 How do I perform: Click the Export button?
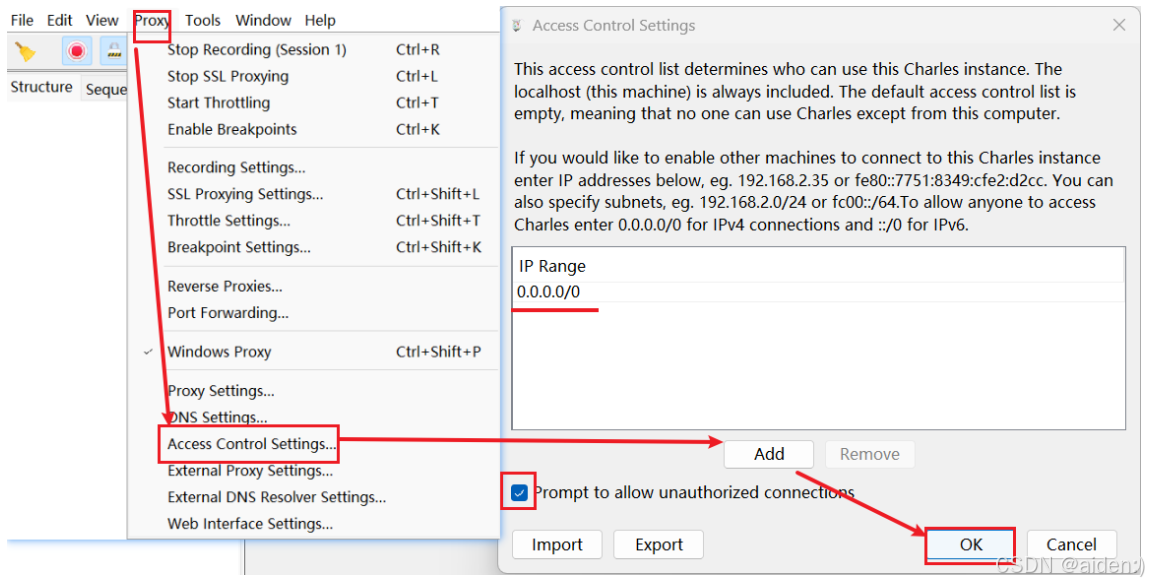tap(659, 545)
